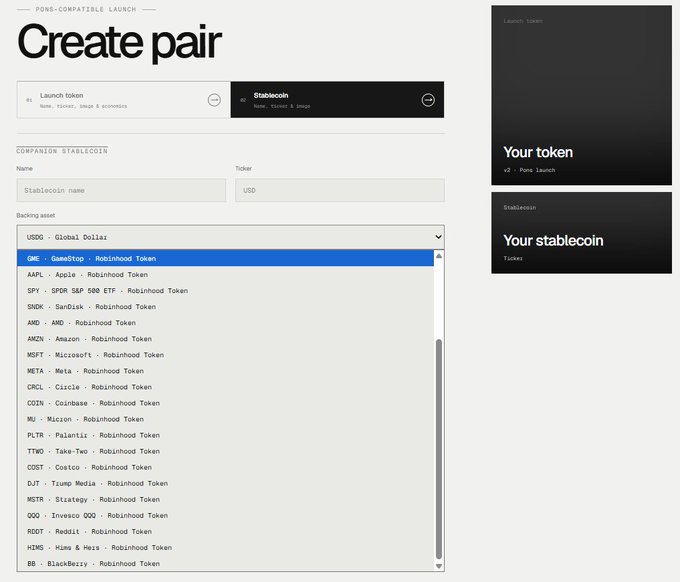Pick PLTR · Palantir option
Viewport: 680px width, 582px height.
point(226,435)
